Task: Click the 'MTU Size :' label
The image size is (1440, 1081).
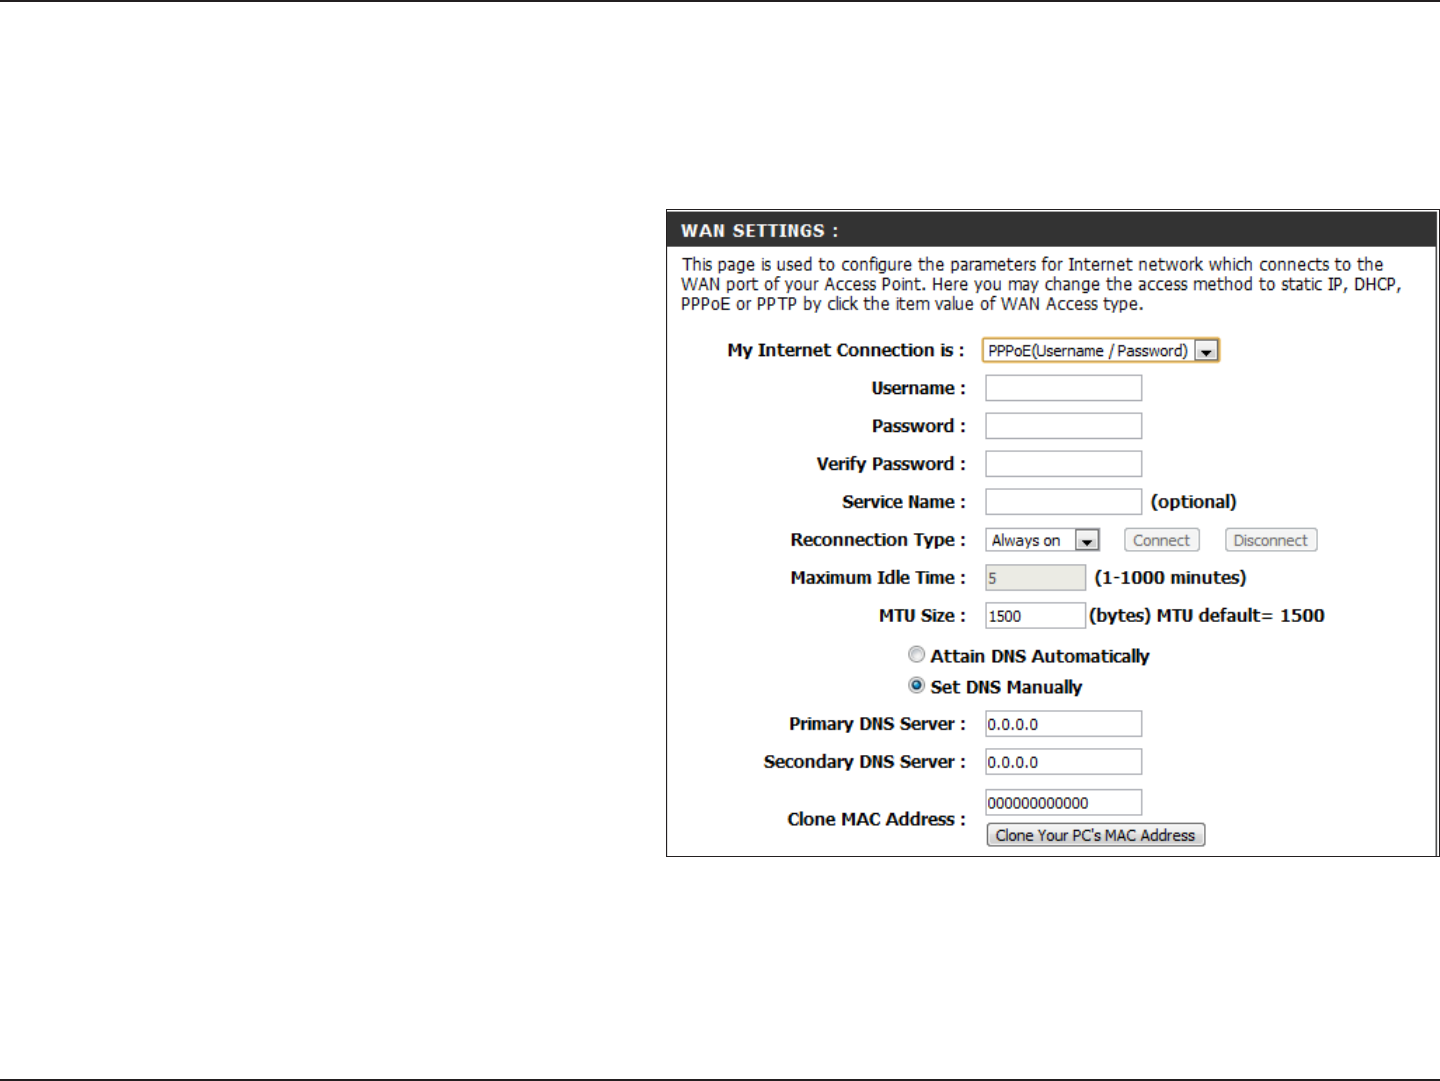Action: pyautogui.click(x=922, y=616)
